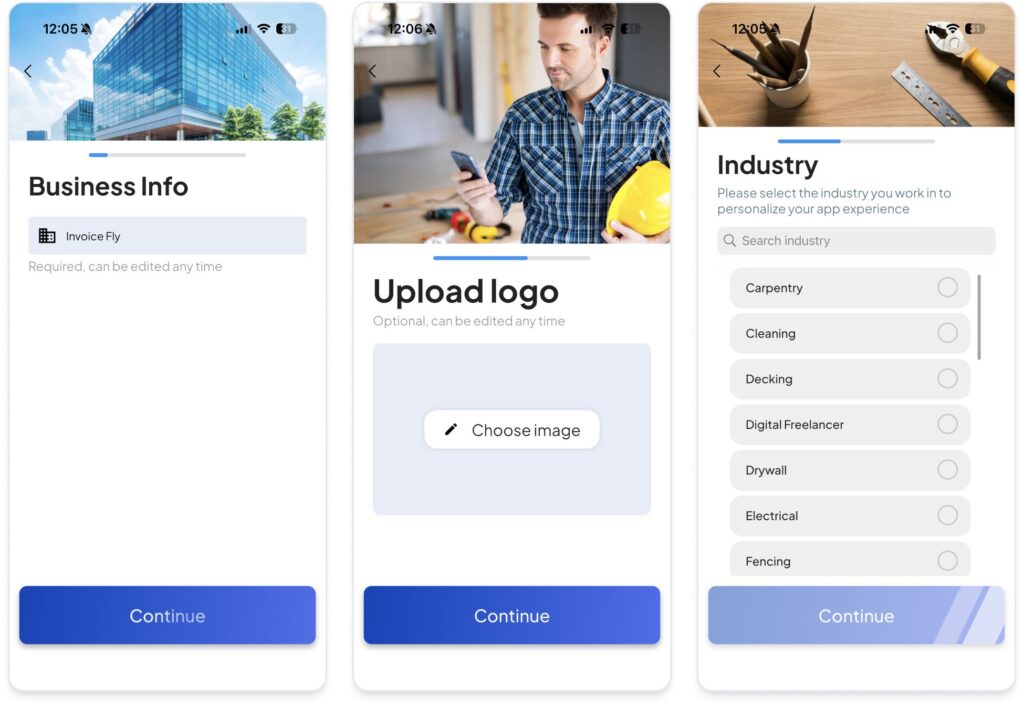Continue from the Upload logo screen
The height and width of the screenshot is (706, 1024).
coord(512,615)
